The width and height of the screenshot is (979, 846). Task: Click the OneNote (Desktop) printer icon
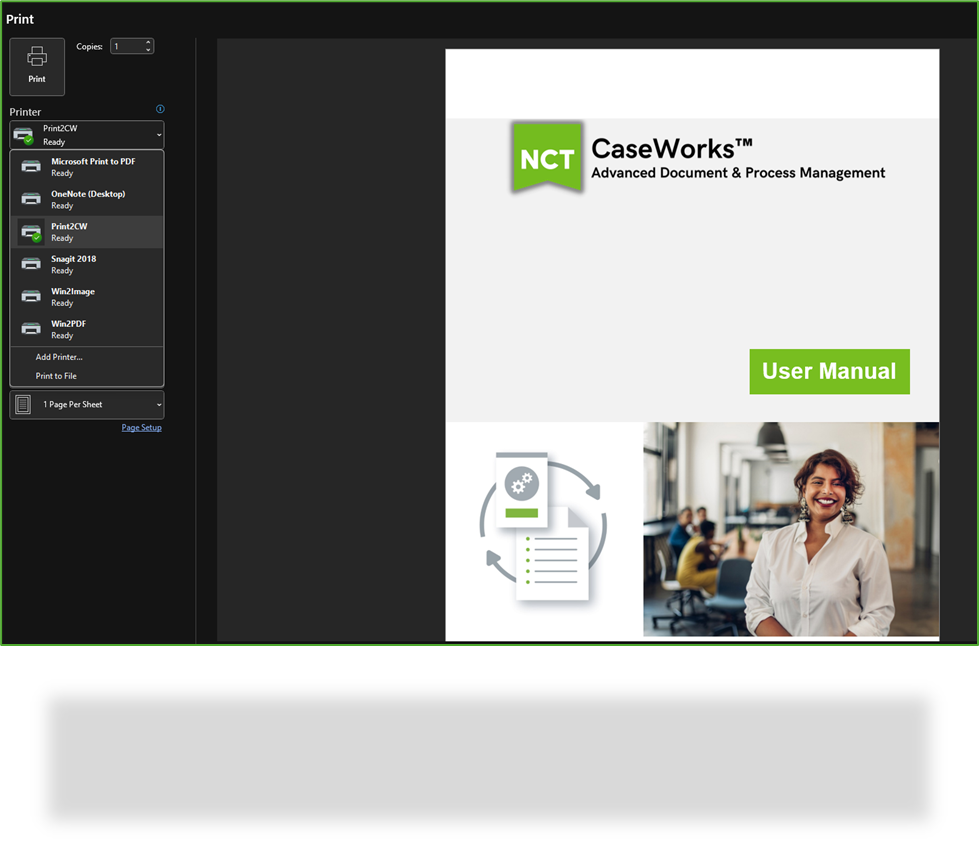click(31, 198)
